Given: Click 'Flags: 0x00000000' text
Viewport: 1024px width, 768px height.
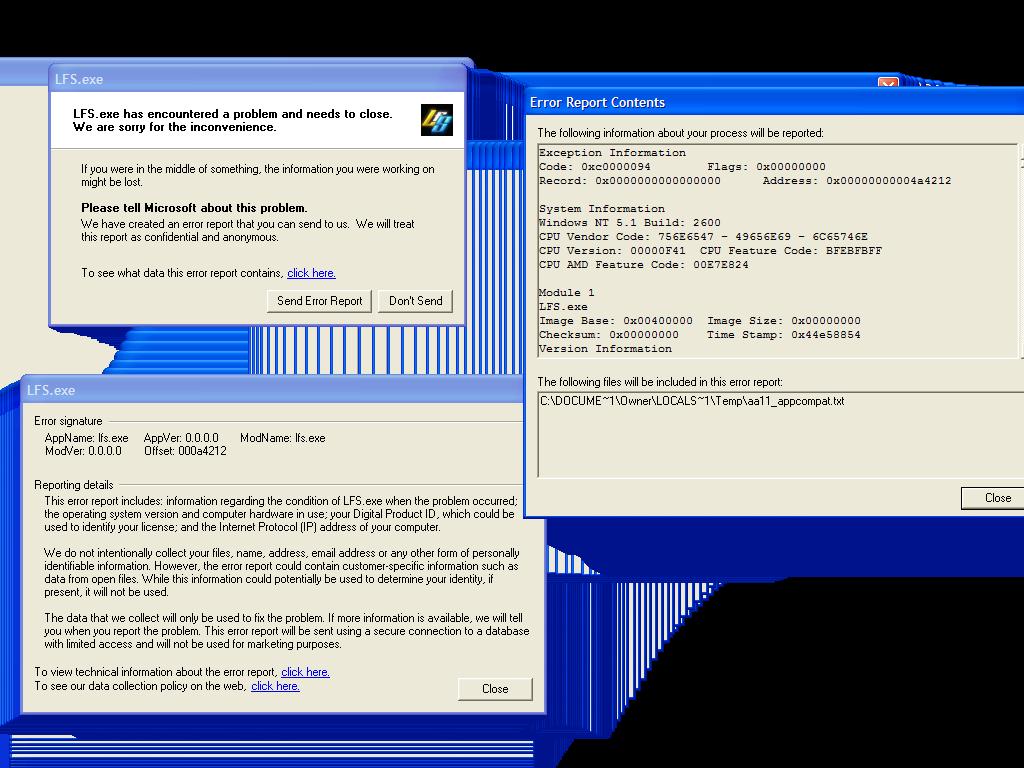Looking at the screenshot, I should [766, 167].
